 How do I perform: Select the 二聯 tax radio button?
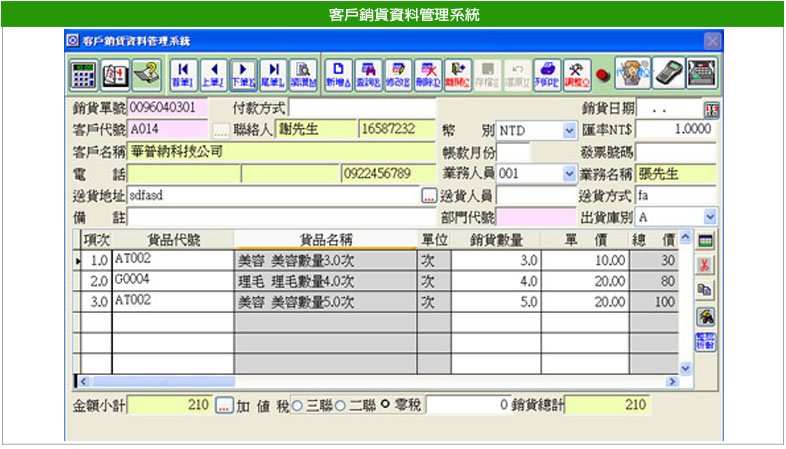pyautogui.click(x=339, y=406)
